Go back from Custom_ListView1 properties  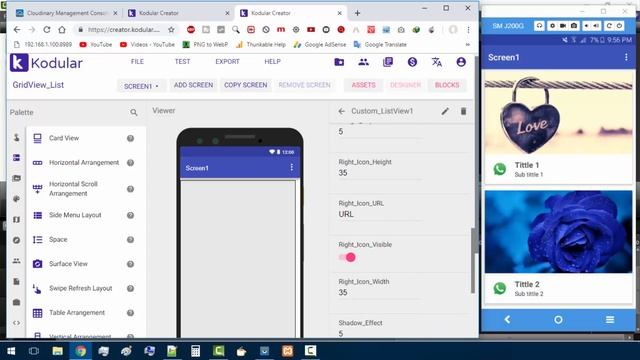342,111
